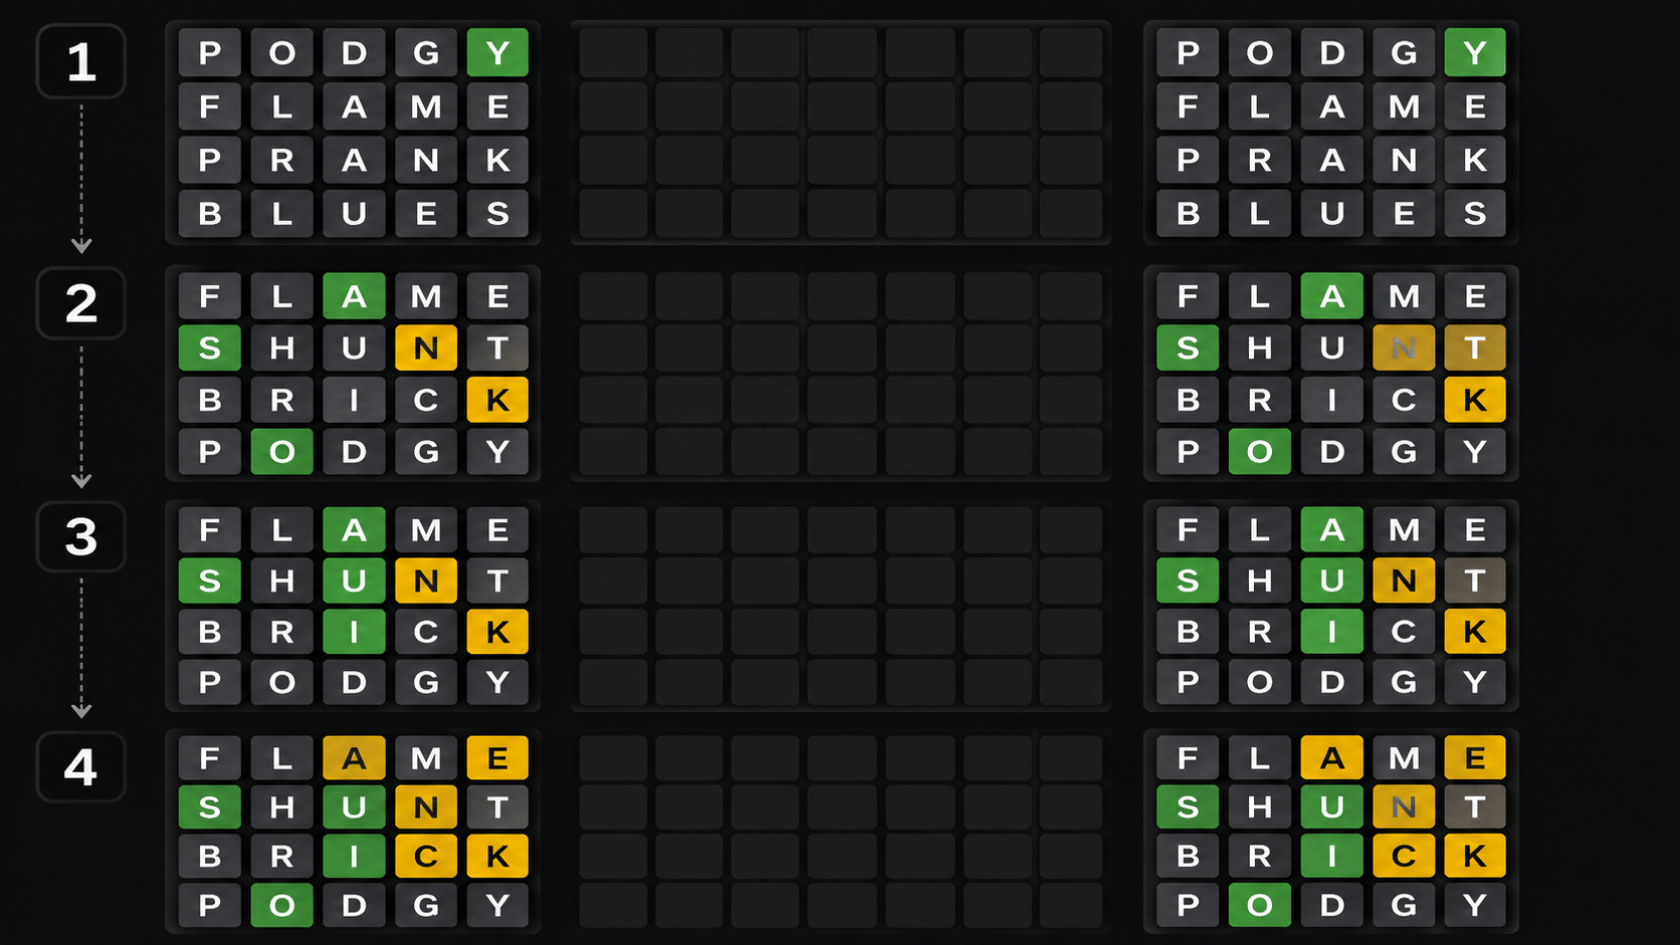1680x945 pixels.
Task: Select green A tile of FLAME, step 2 right board
Action: tap(1332, 296)
